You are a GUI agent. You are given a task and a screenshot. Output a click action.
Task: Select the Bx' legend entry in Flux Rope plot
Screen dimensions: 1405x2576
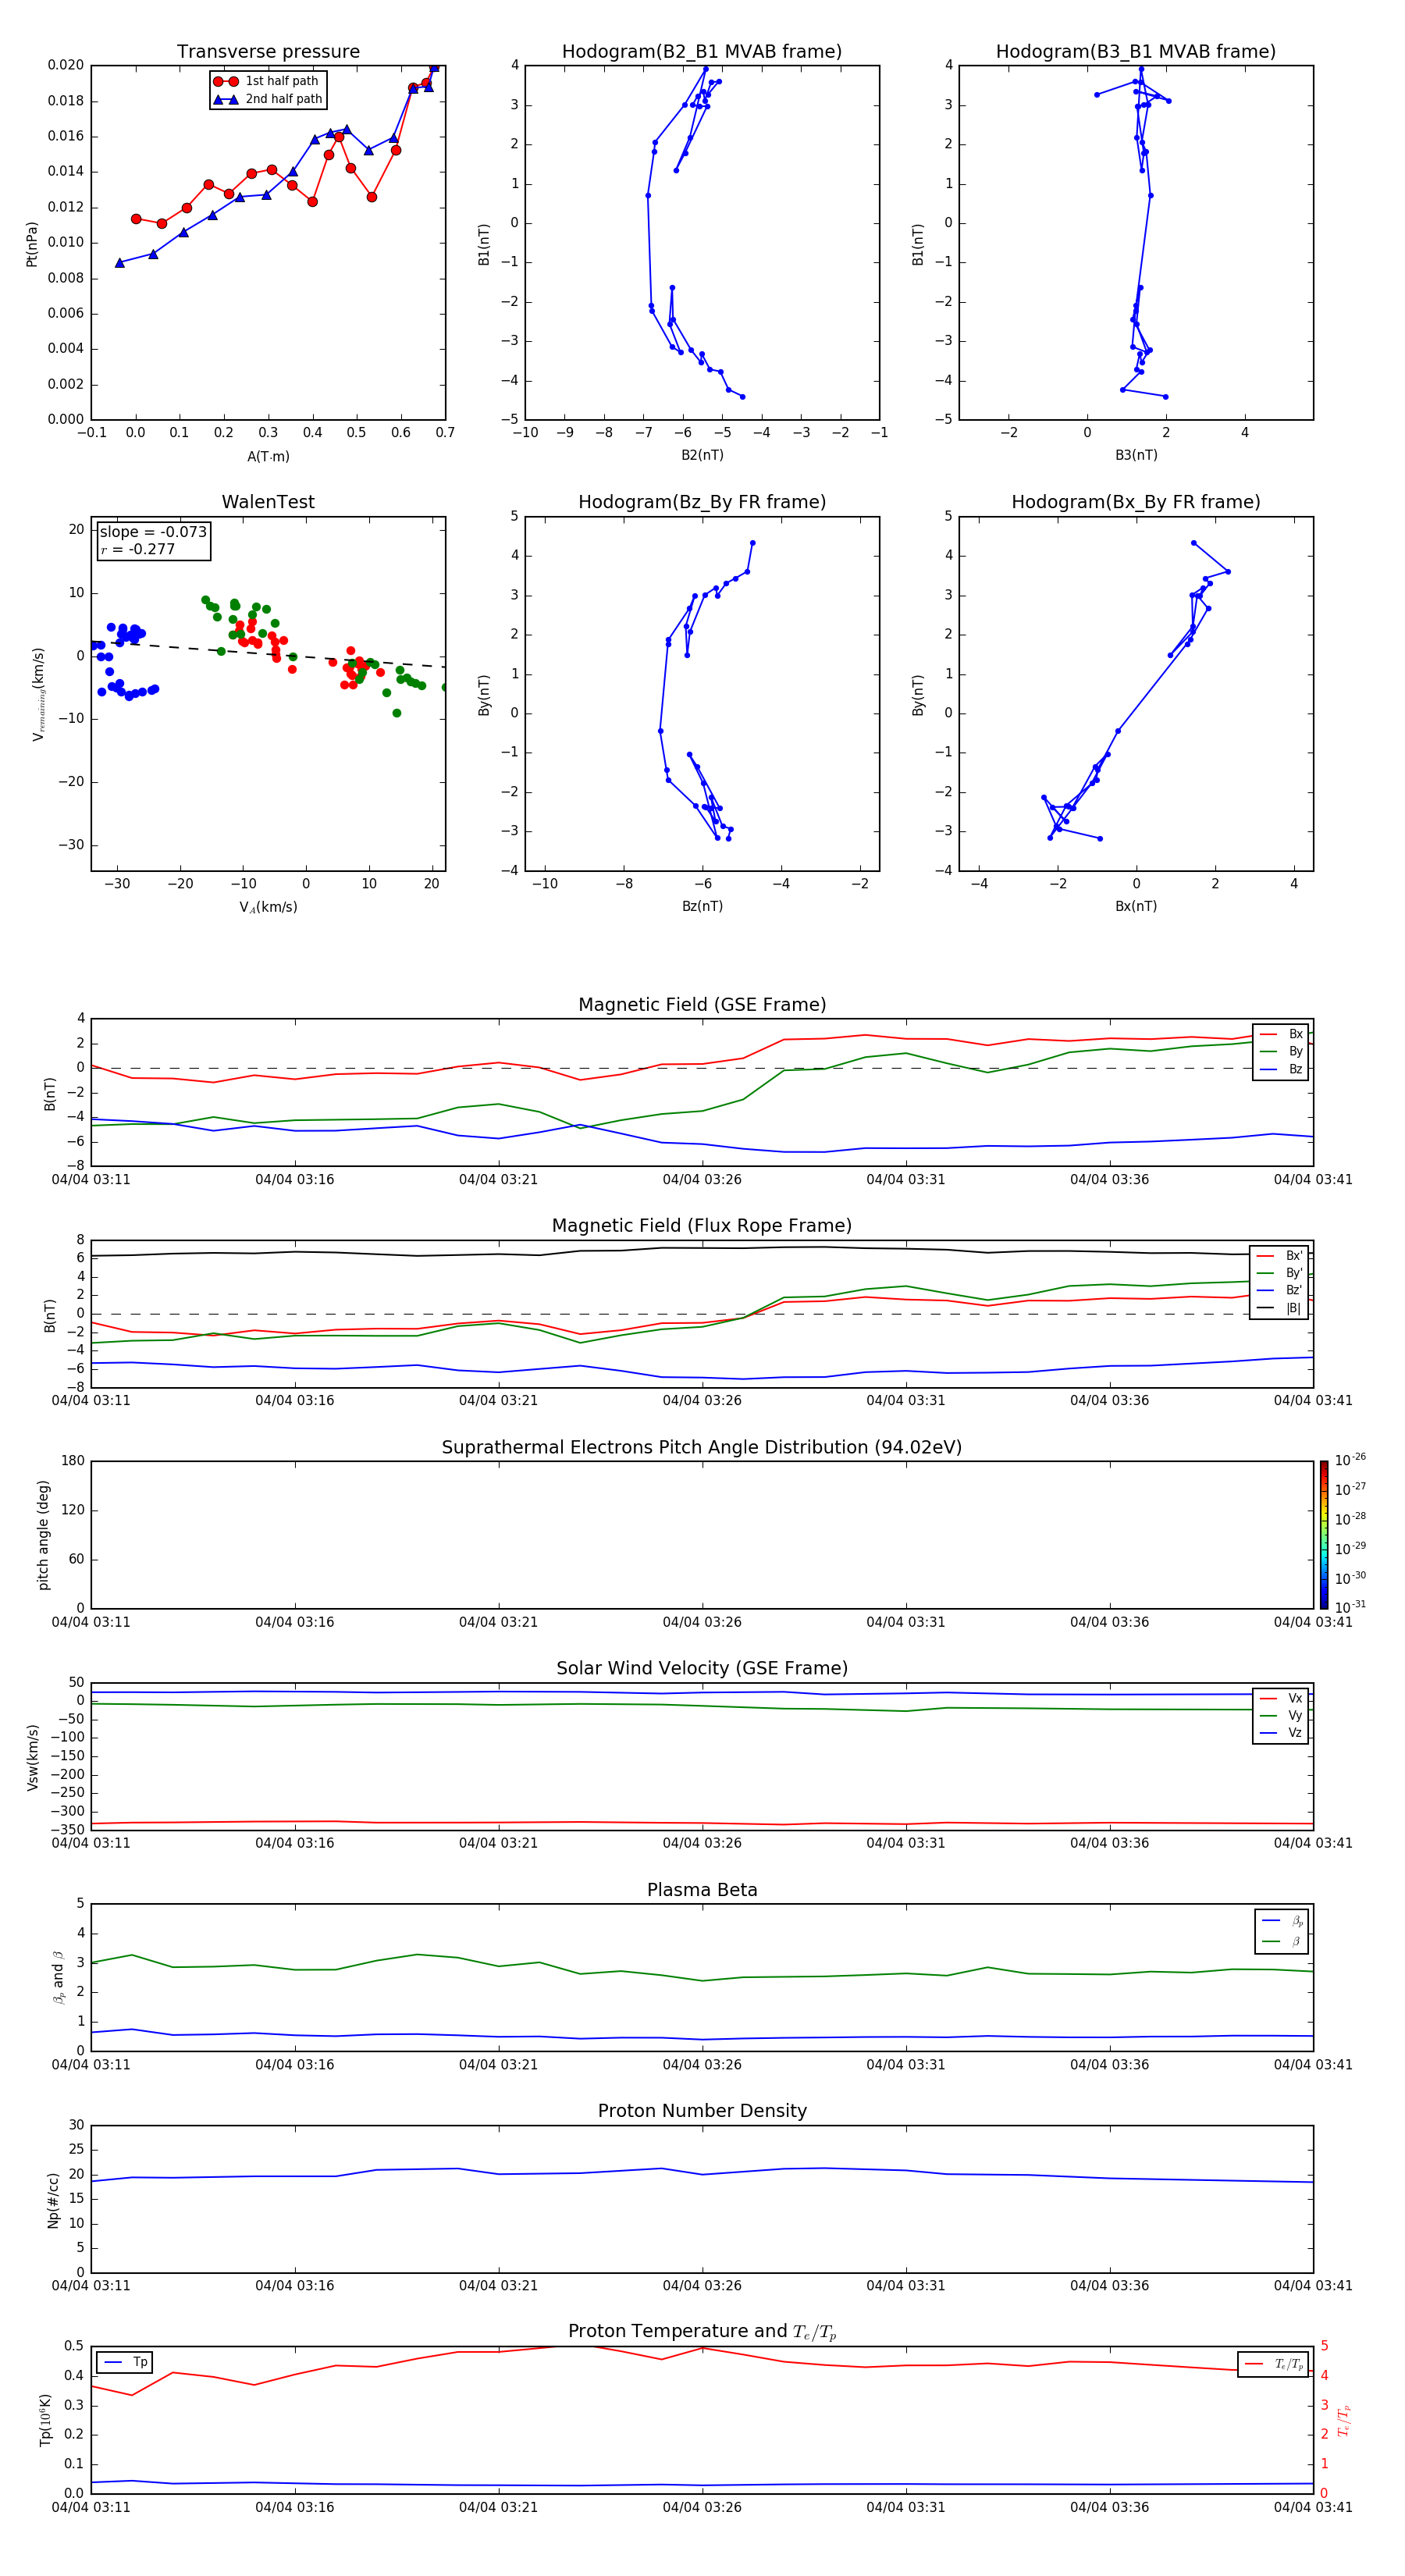1279,1256
